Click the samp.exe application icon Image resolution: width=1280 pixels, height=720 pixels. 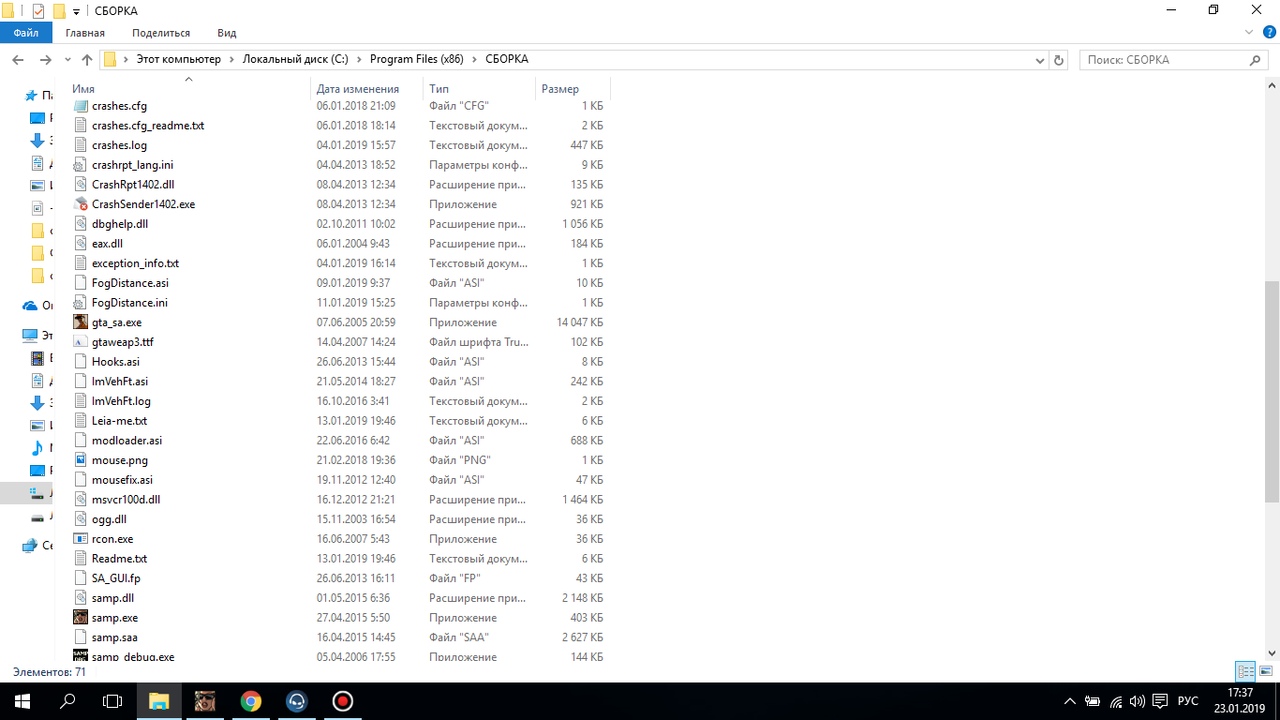pos(81,618)
